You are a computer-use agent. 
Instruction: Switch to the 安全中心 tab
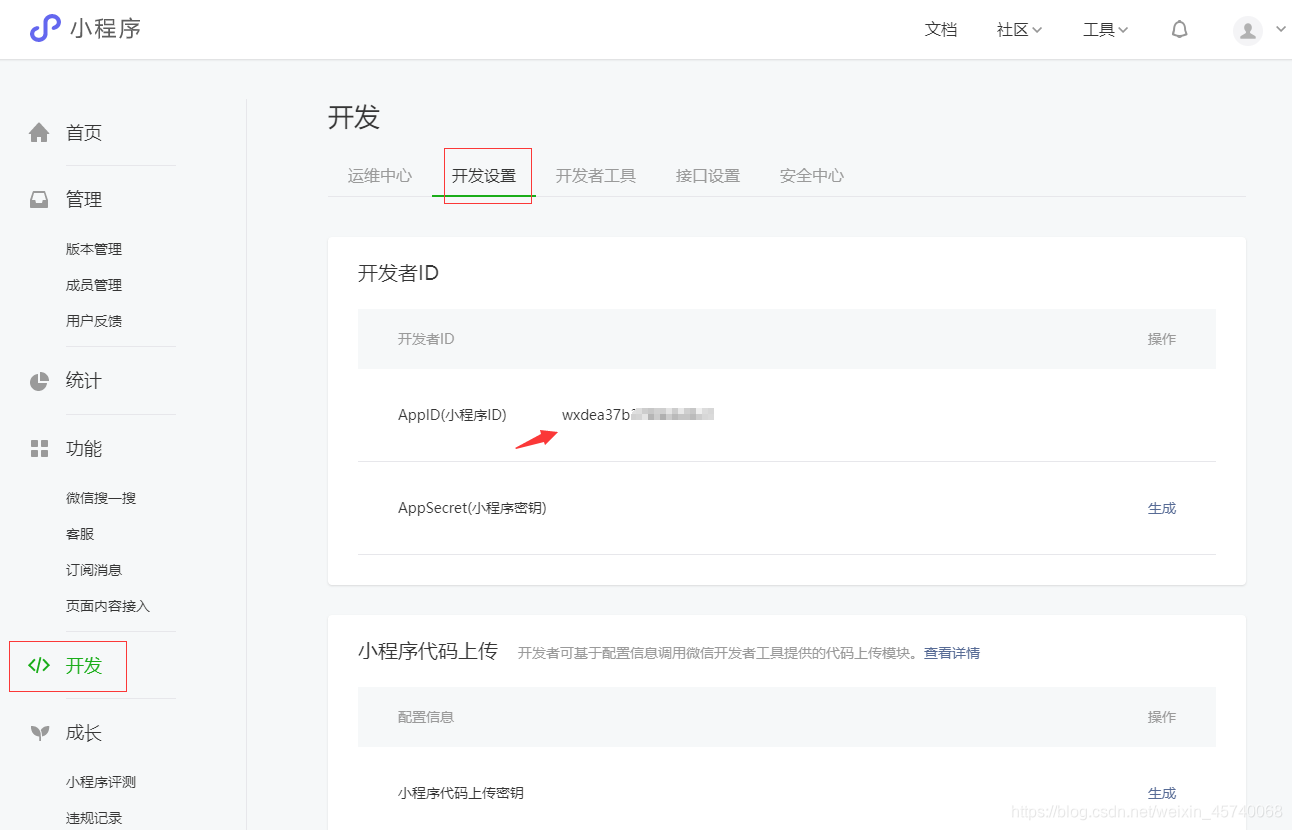point(812,176)
